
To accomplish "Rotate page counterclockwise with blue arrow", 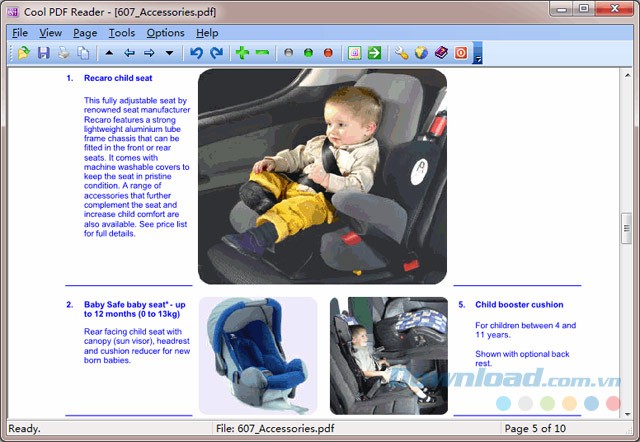I will [196, 53].
